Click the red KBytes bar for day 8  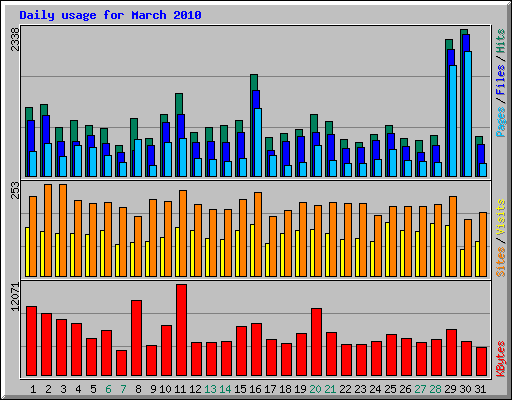[x=136, y=338]
